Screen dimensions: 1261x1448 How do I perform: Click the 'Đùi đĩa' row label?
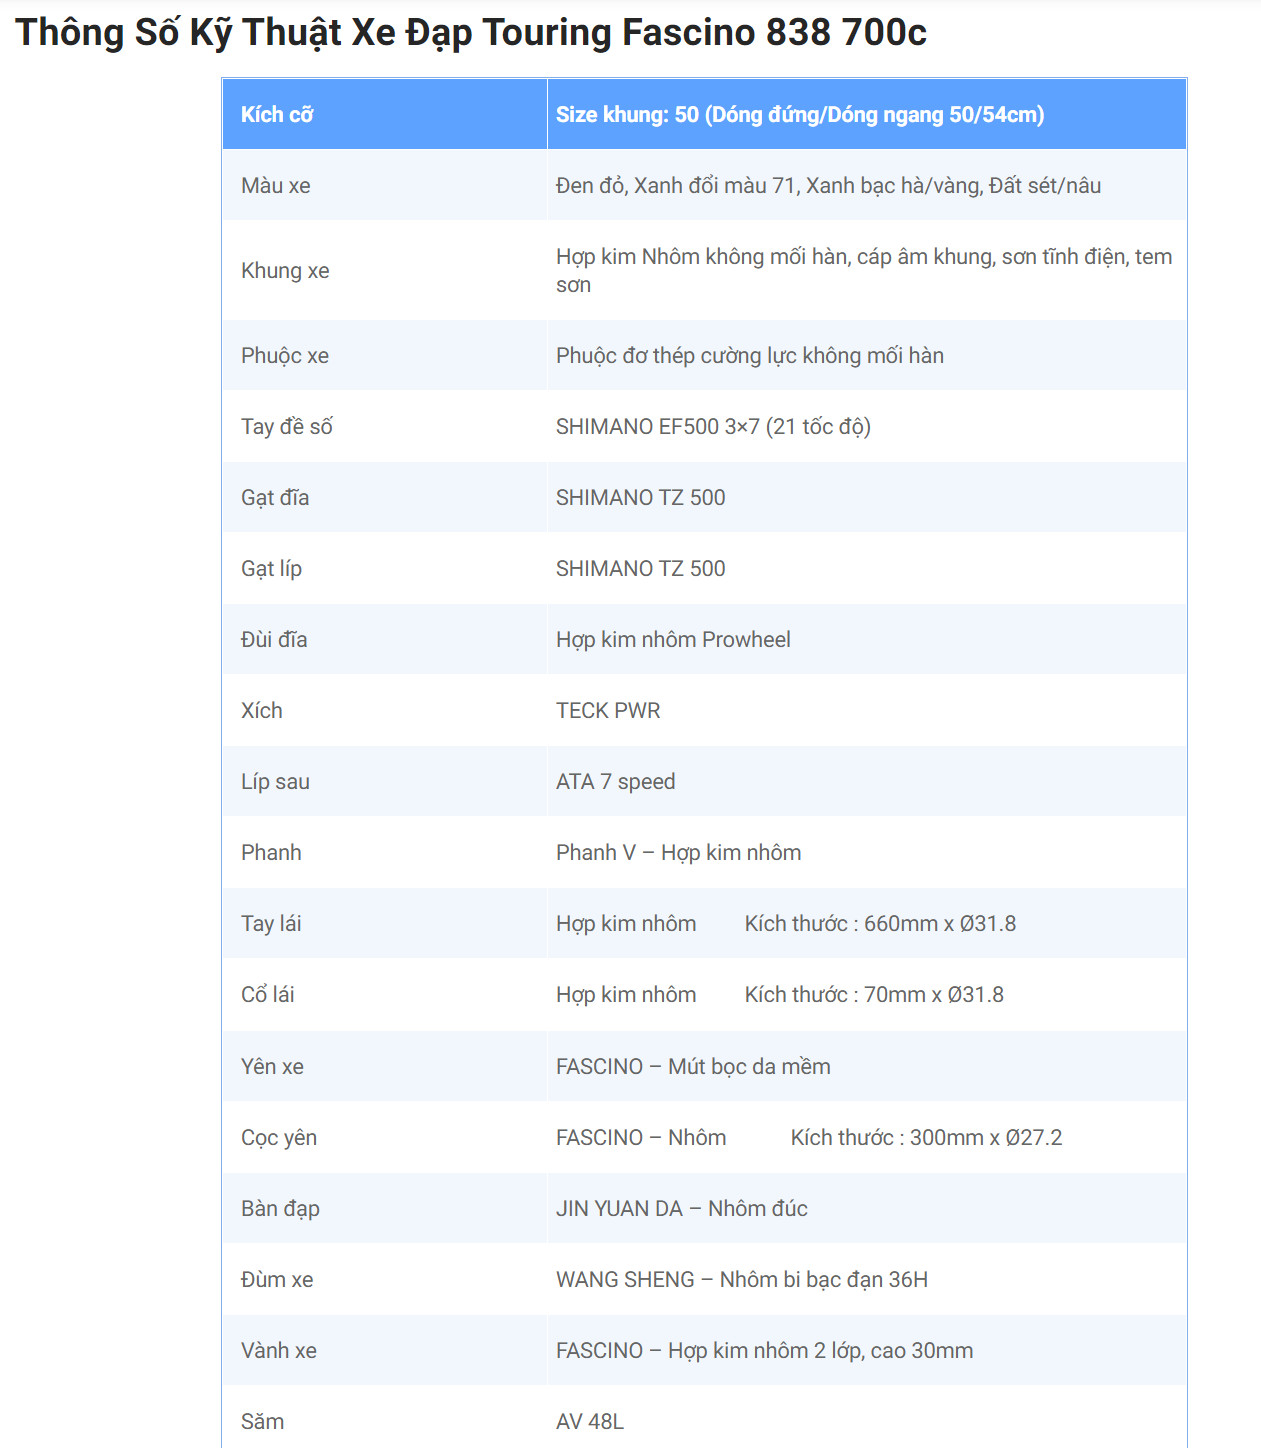tap(274, 639)
